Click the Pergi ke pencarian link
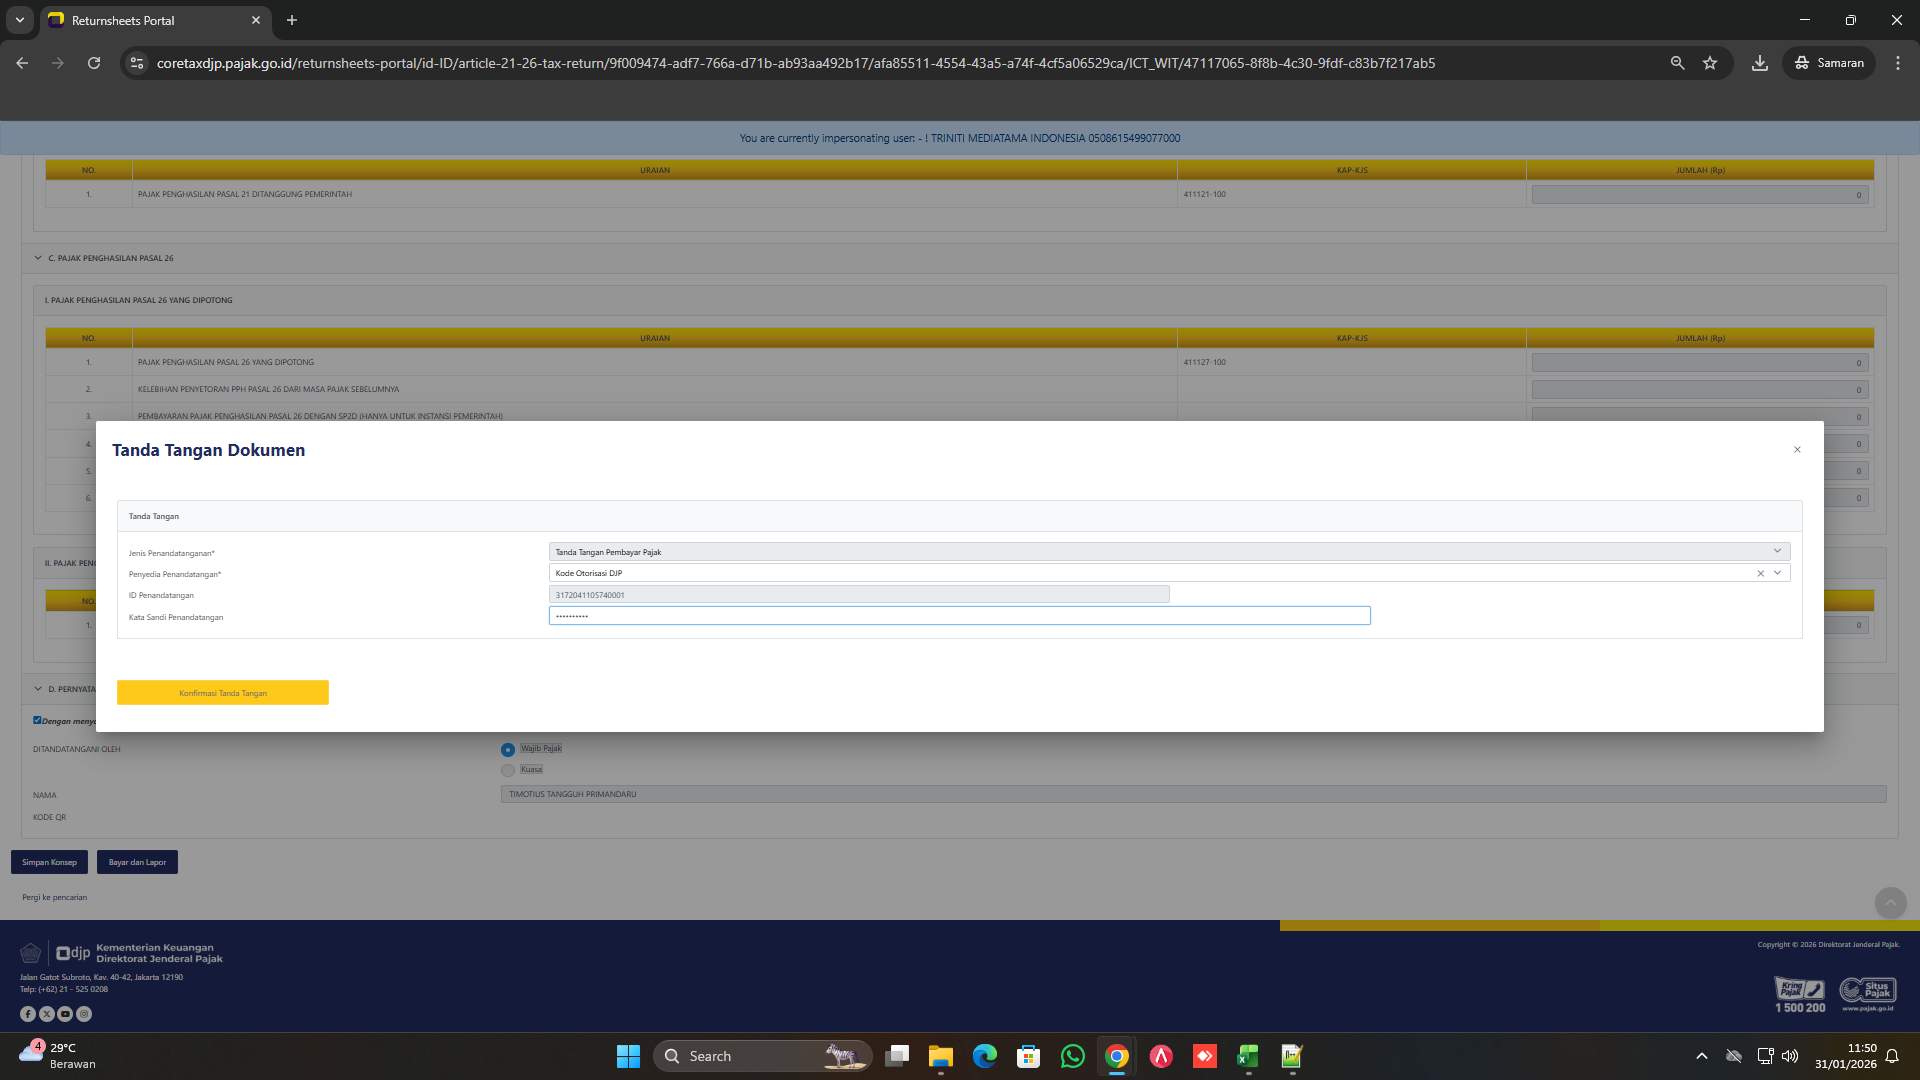Screen dimensions: 1920x1080 [55, 897]
